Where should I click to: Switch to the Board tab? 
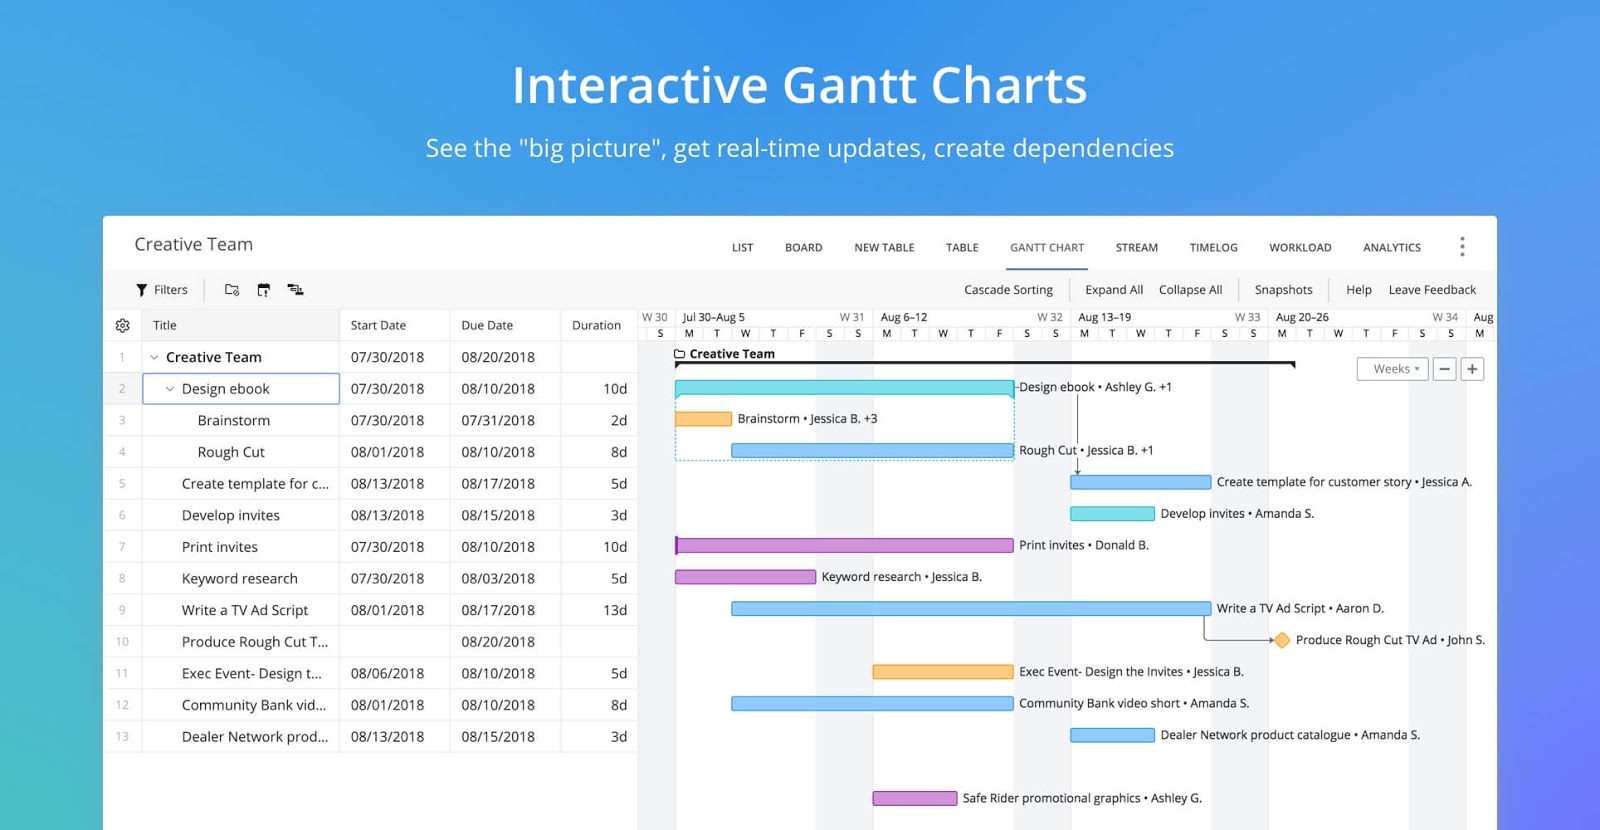pyautogui.click(x=803, y=248)
